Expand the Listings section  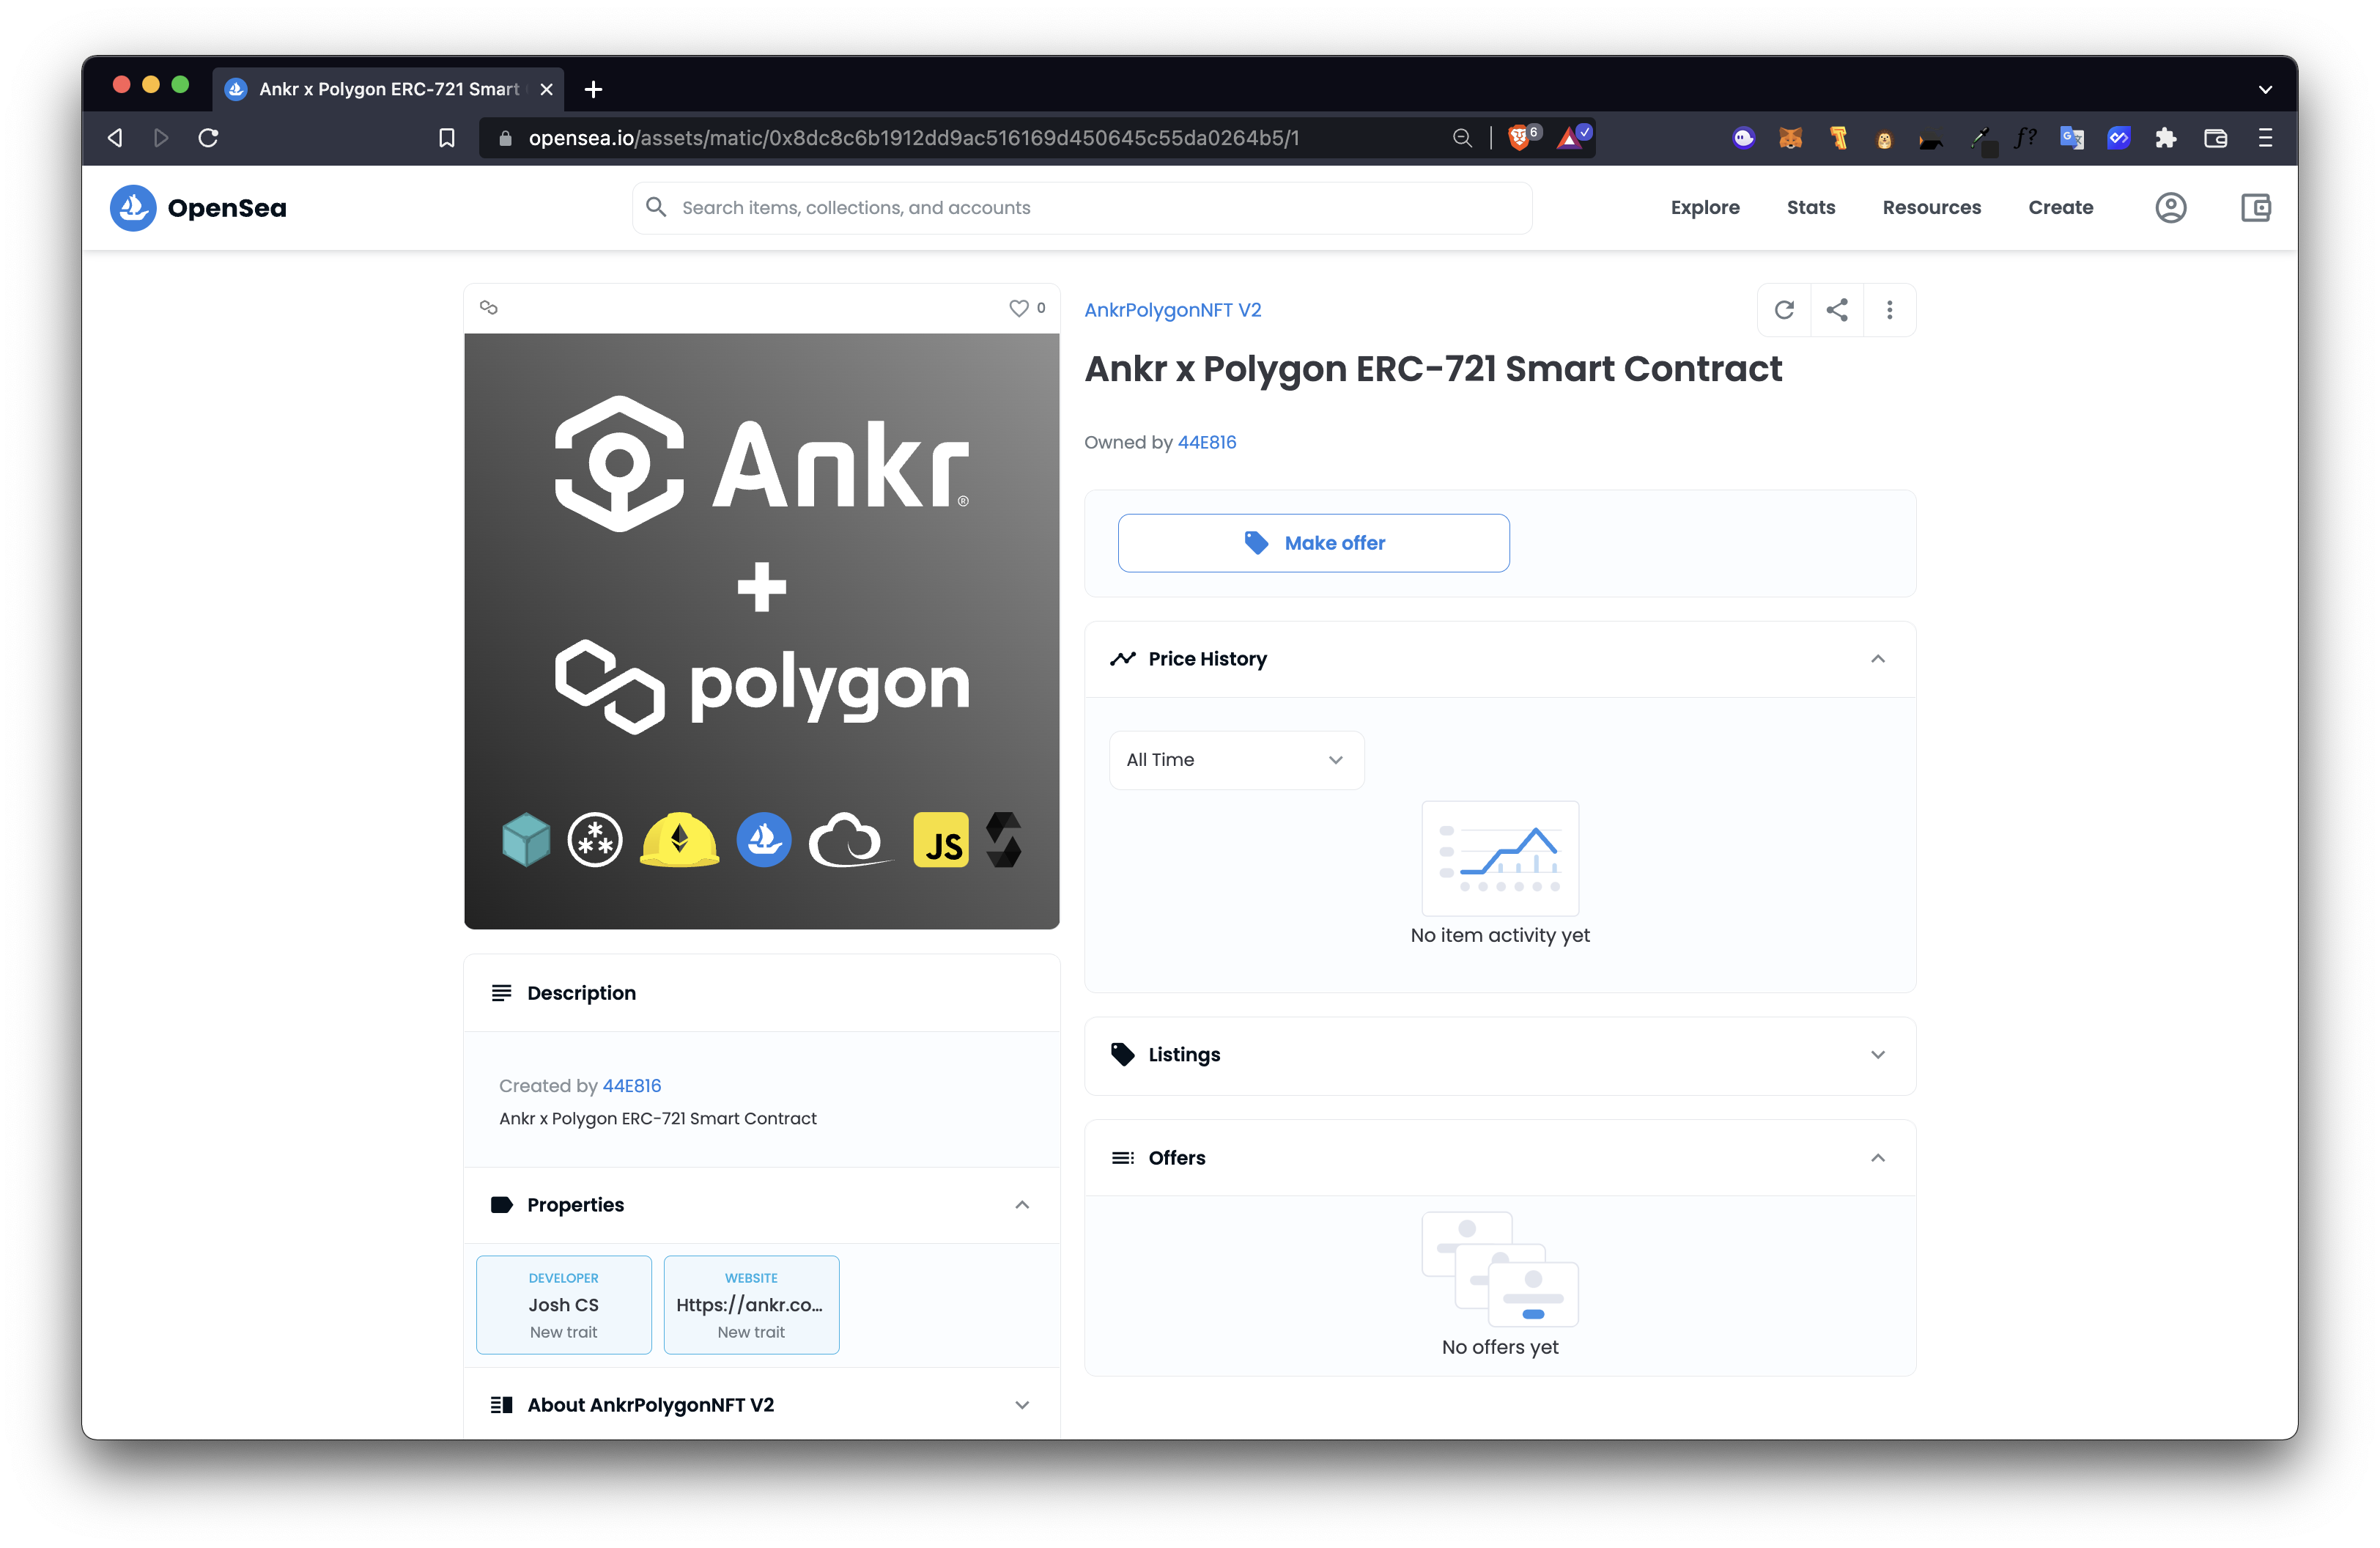[x=1499, y=1055]
